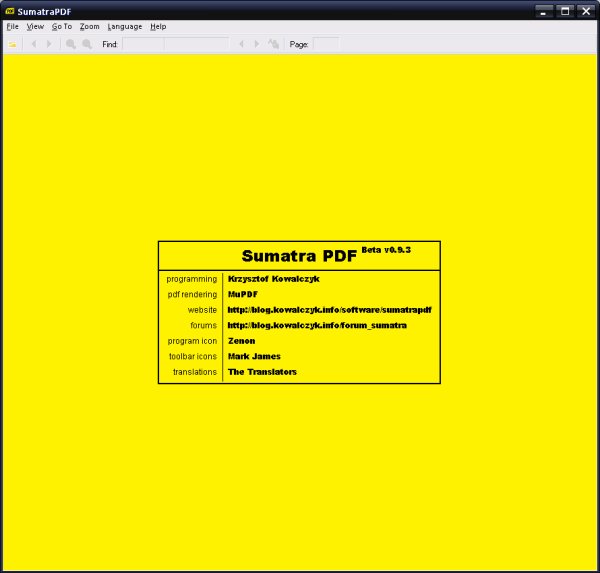
Task: Maximize the SumatraPDF window
Action: [565, 11]
